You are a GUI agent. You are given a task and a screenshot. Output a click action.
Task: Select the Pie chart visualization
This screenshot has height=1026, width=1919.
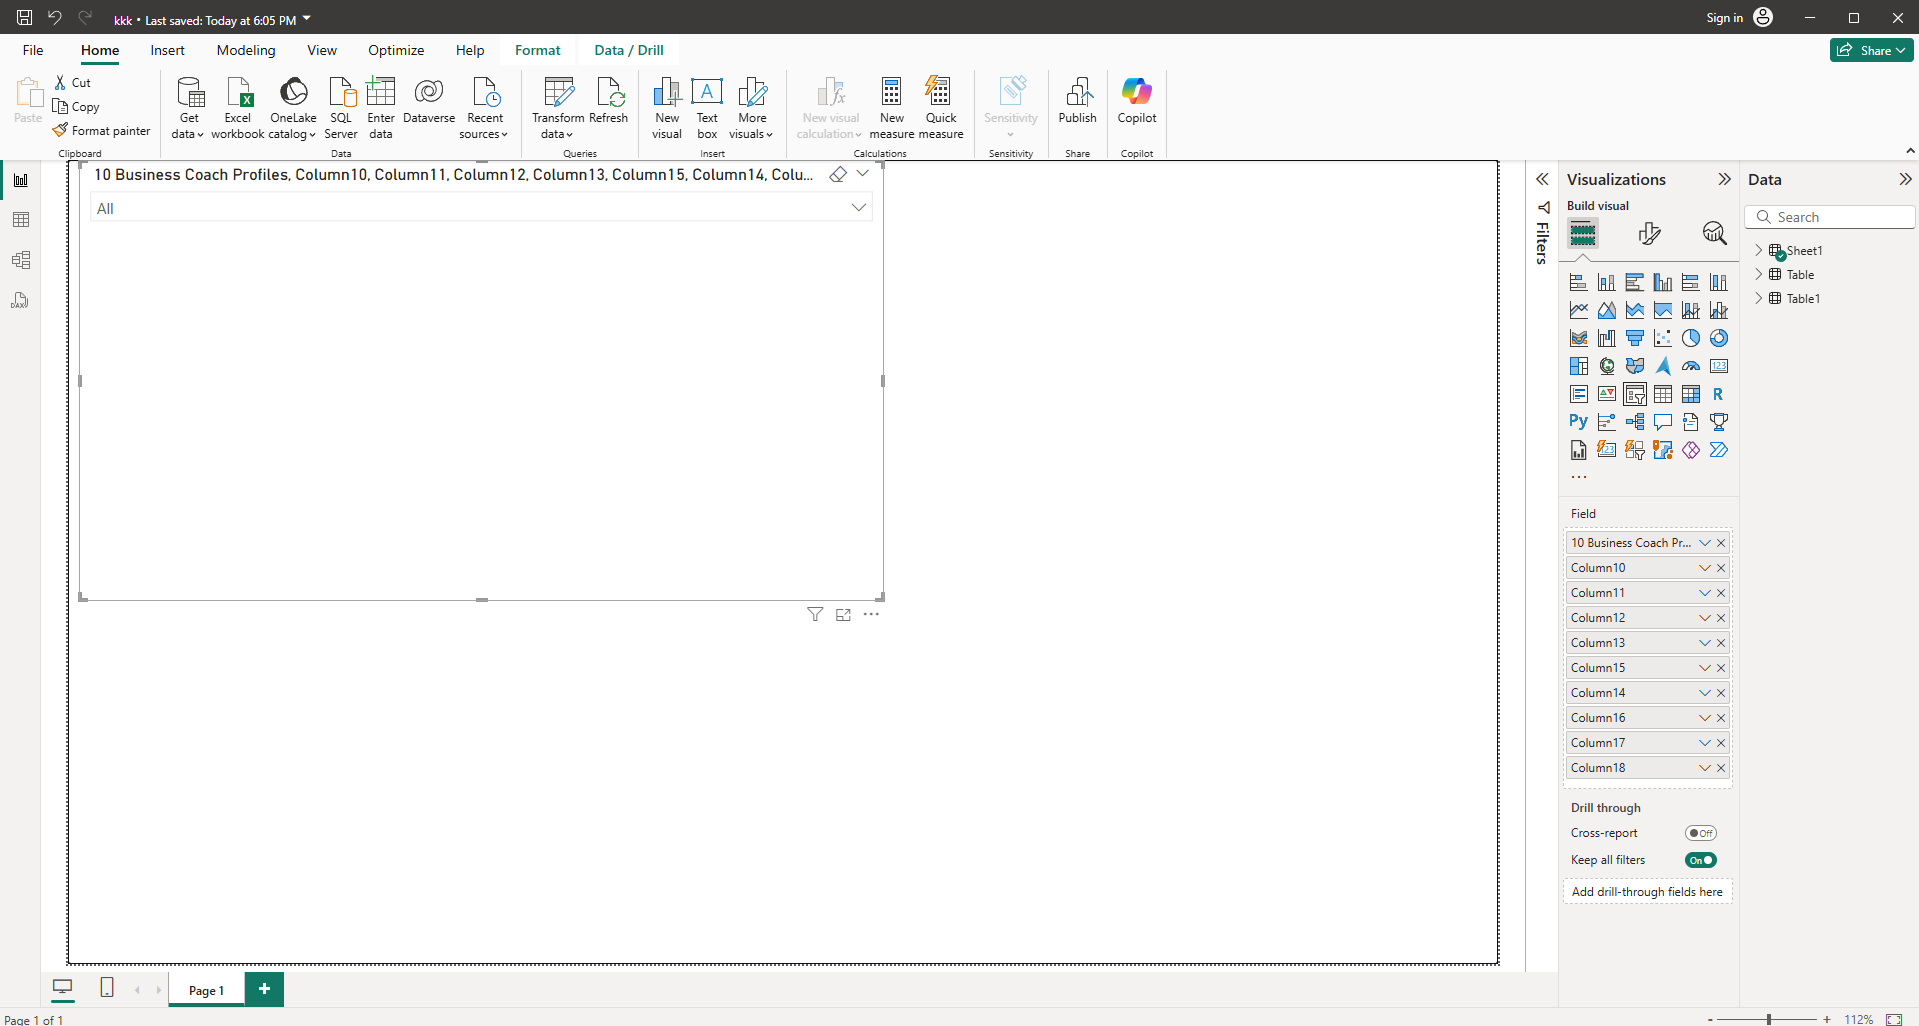click(x=1690, y=338)
